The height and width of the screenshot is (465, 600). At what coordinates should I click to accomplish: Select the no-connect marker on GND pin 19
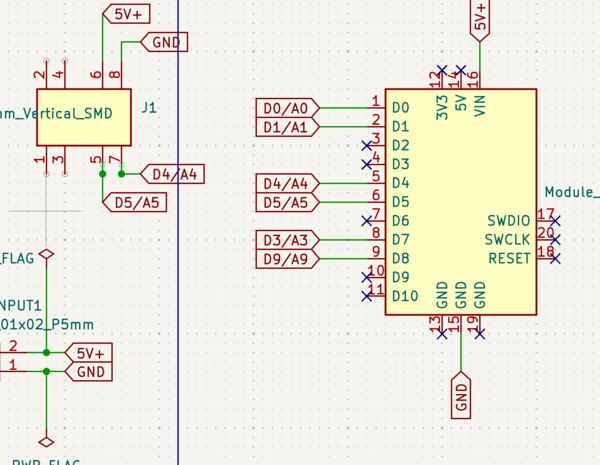pos(480,334)
